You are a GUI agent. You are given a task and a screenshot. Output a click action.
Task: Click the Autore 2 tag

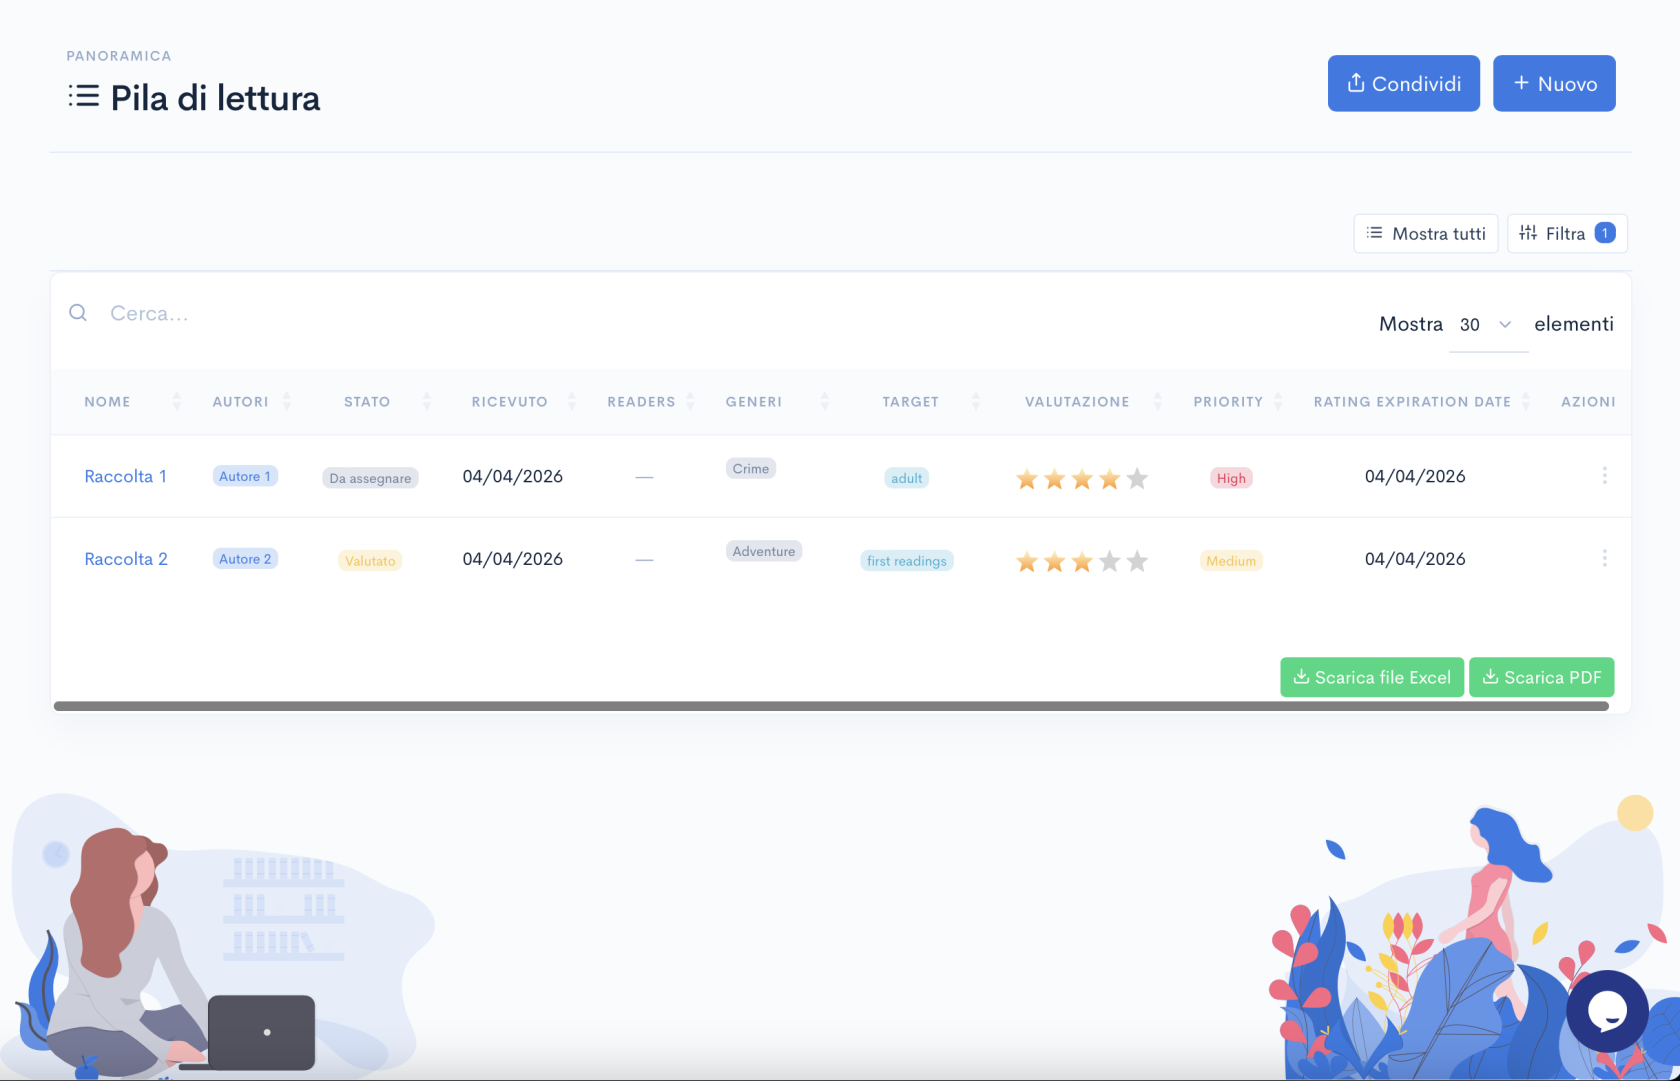pos(245,559)
